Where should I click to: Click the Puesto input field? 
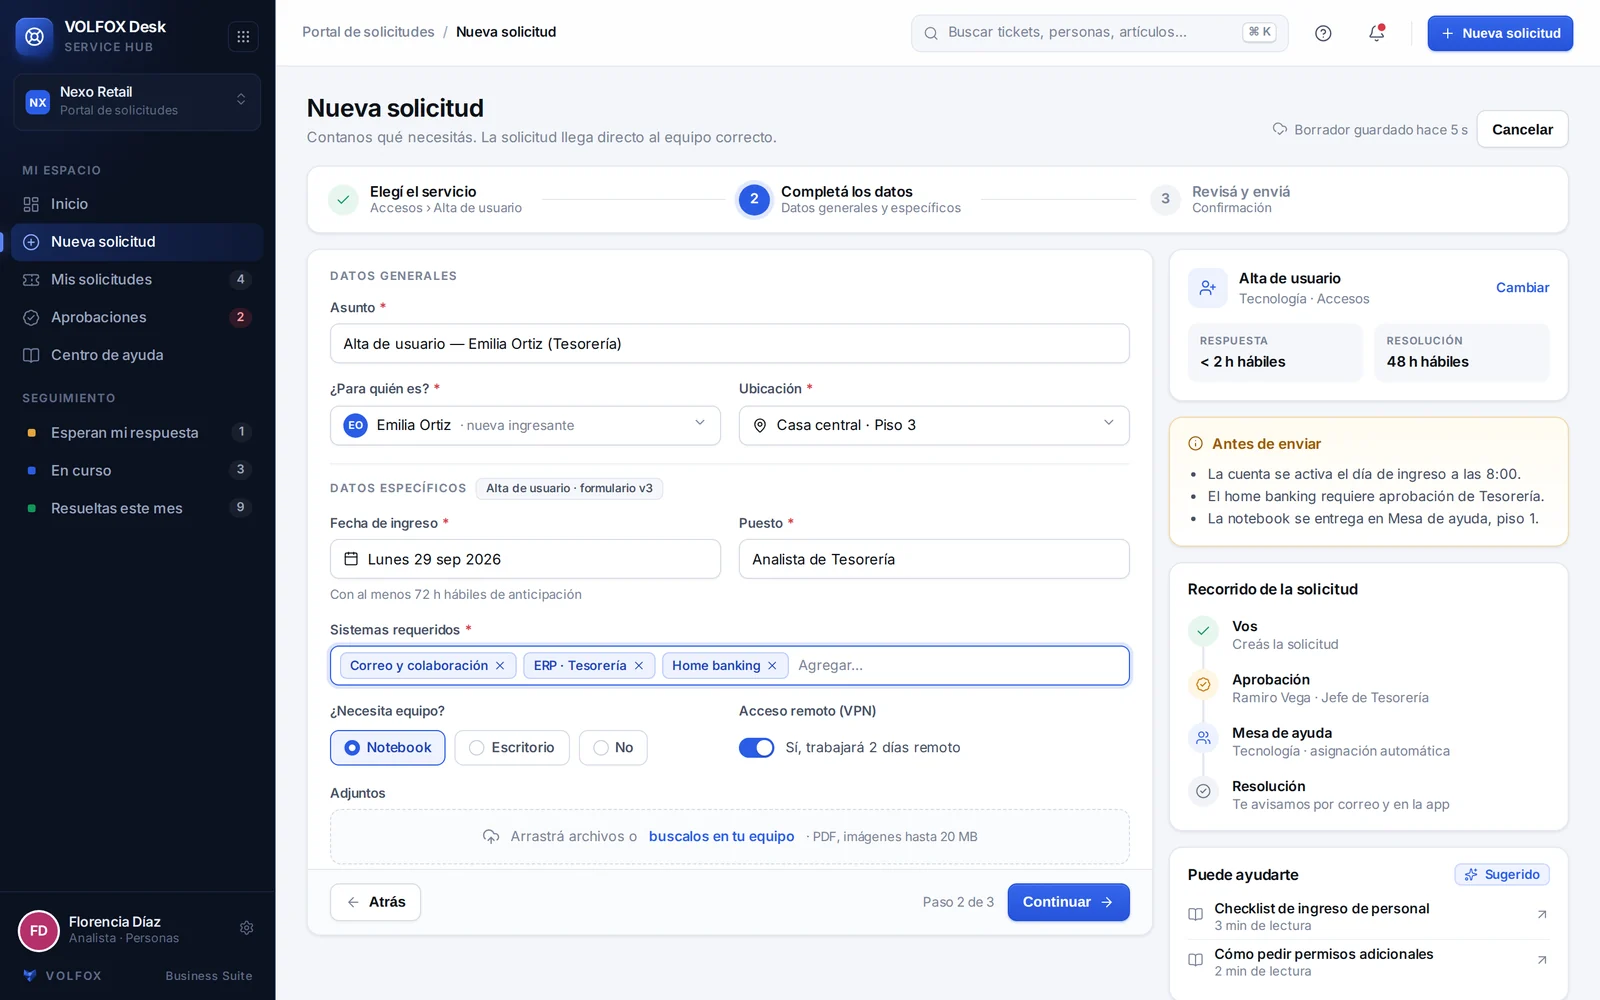pyautogui.click(x=934, y=559)
